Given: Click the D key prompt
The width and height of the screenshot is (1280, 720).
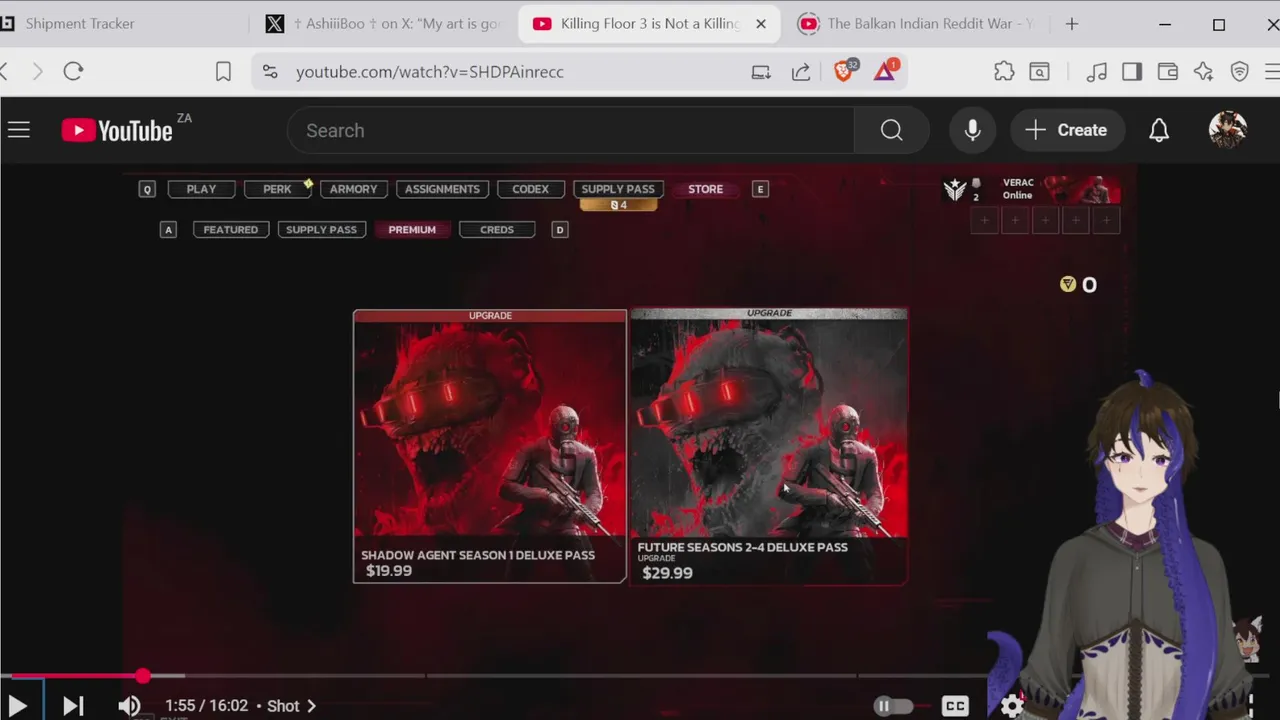Looking at the screenshot, I should [x=560, y=230].
